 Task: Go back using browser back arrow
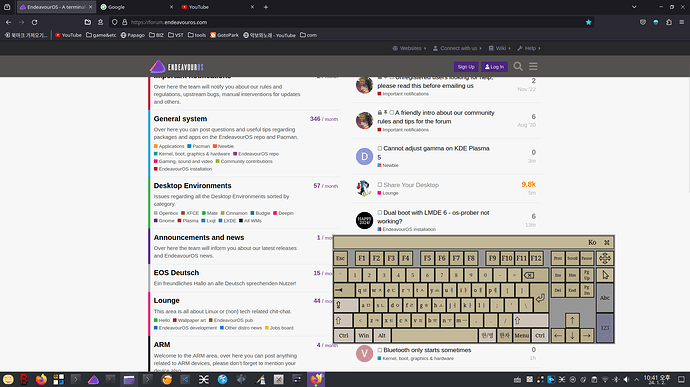click(8, 22)
